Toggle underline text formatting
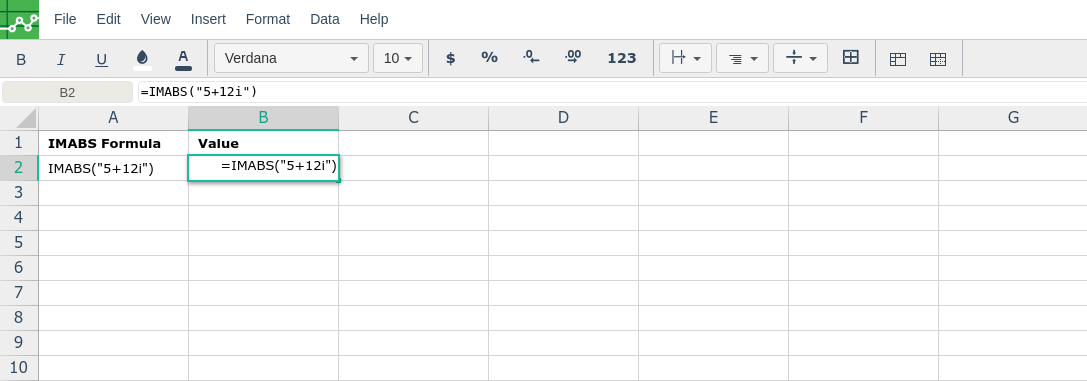This screenshot has height=381, width=1087. point(101,59)
